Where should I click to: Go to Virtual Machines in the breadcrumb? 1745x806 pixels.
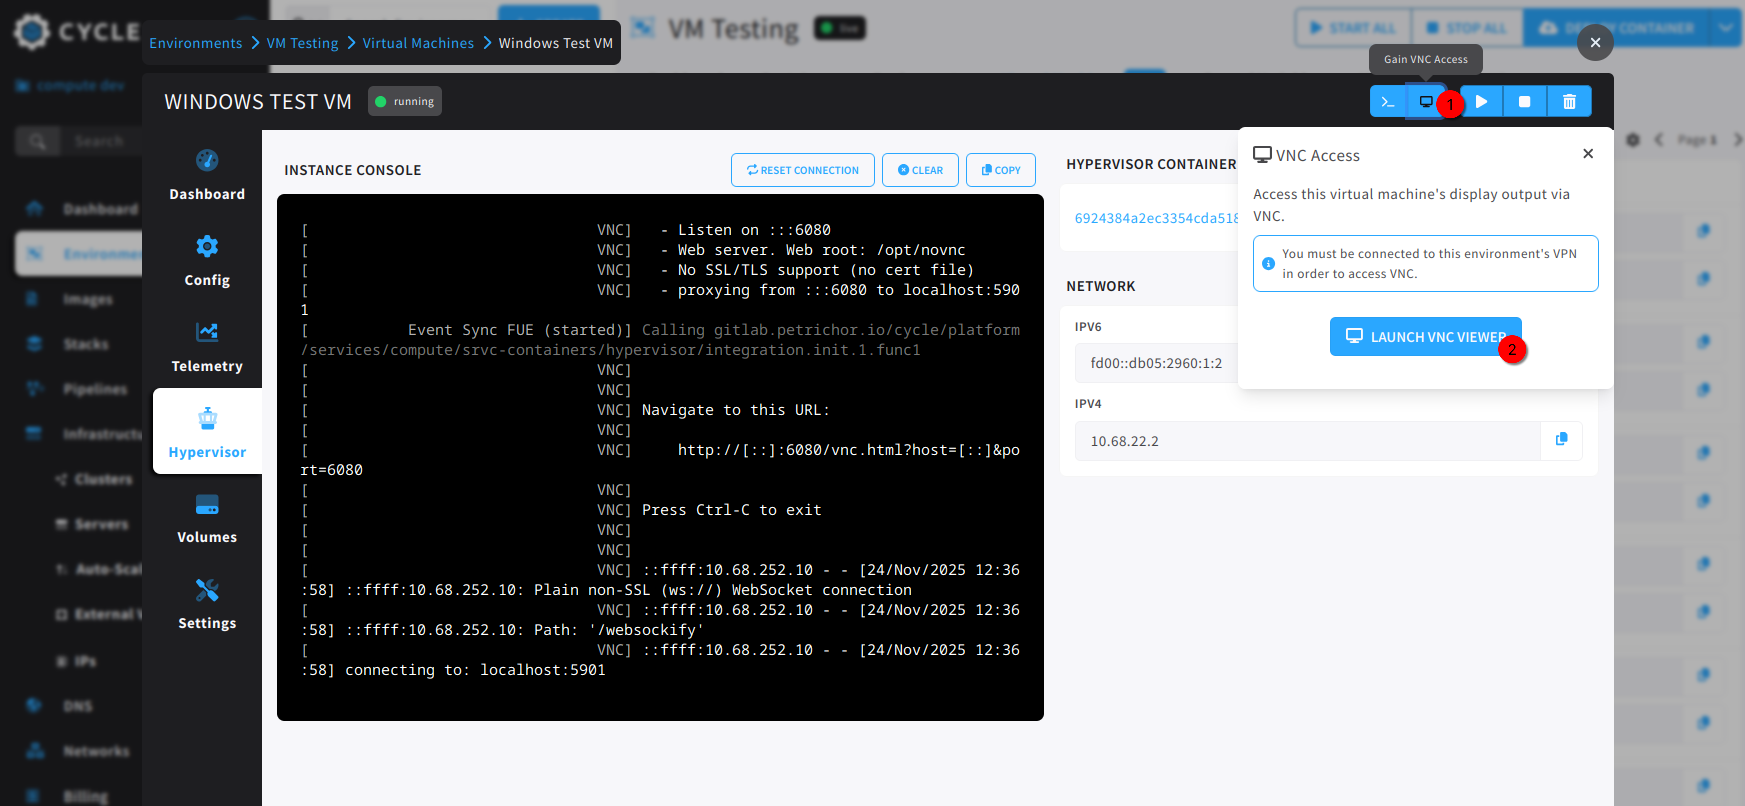[418, 43]
